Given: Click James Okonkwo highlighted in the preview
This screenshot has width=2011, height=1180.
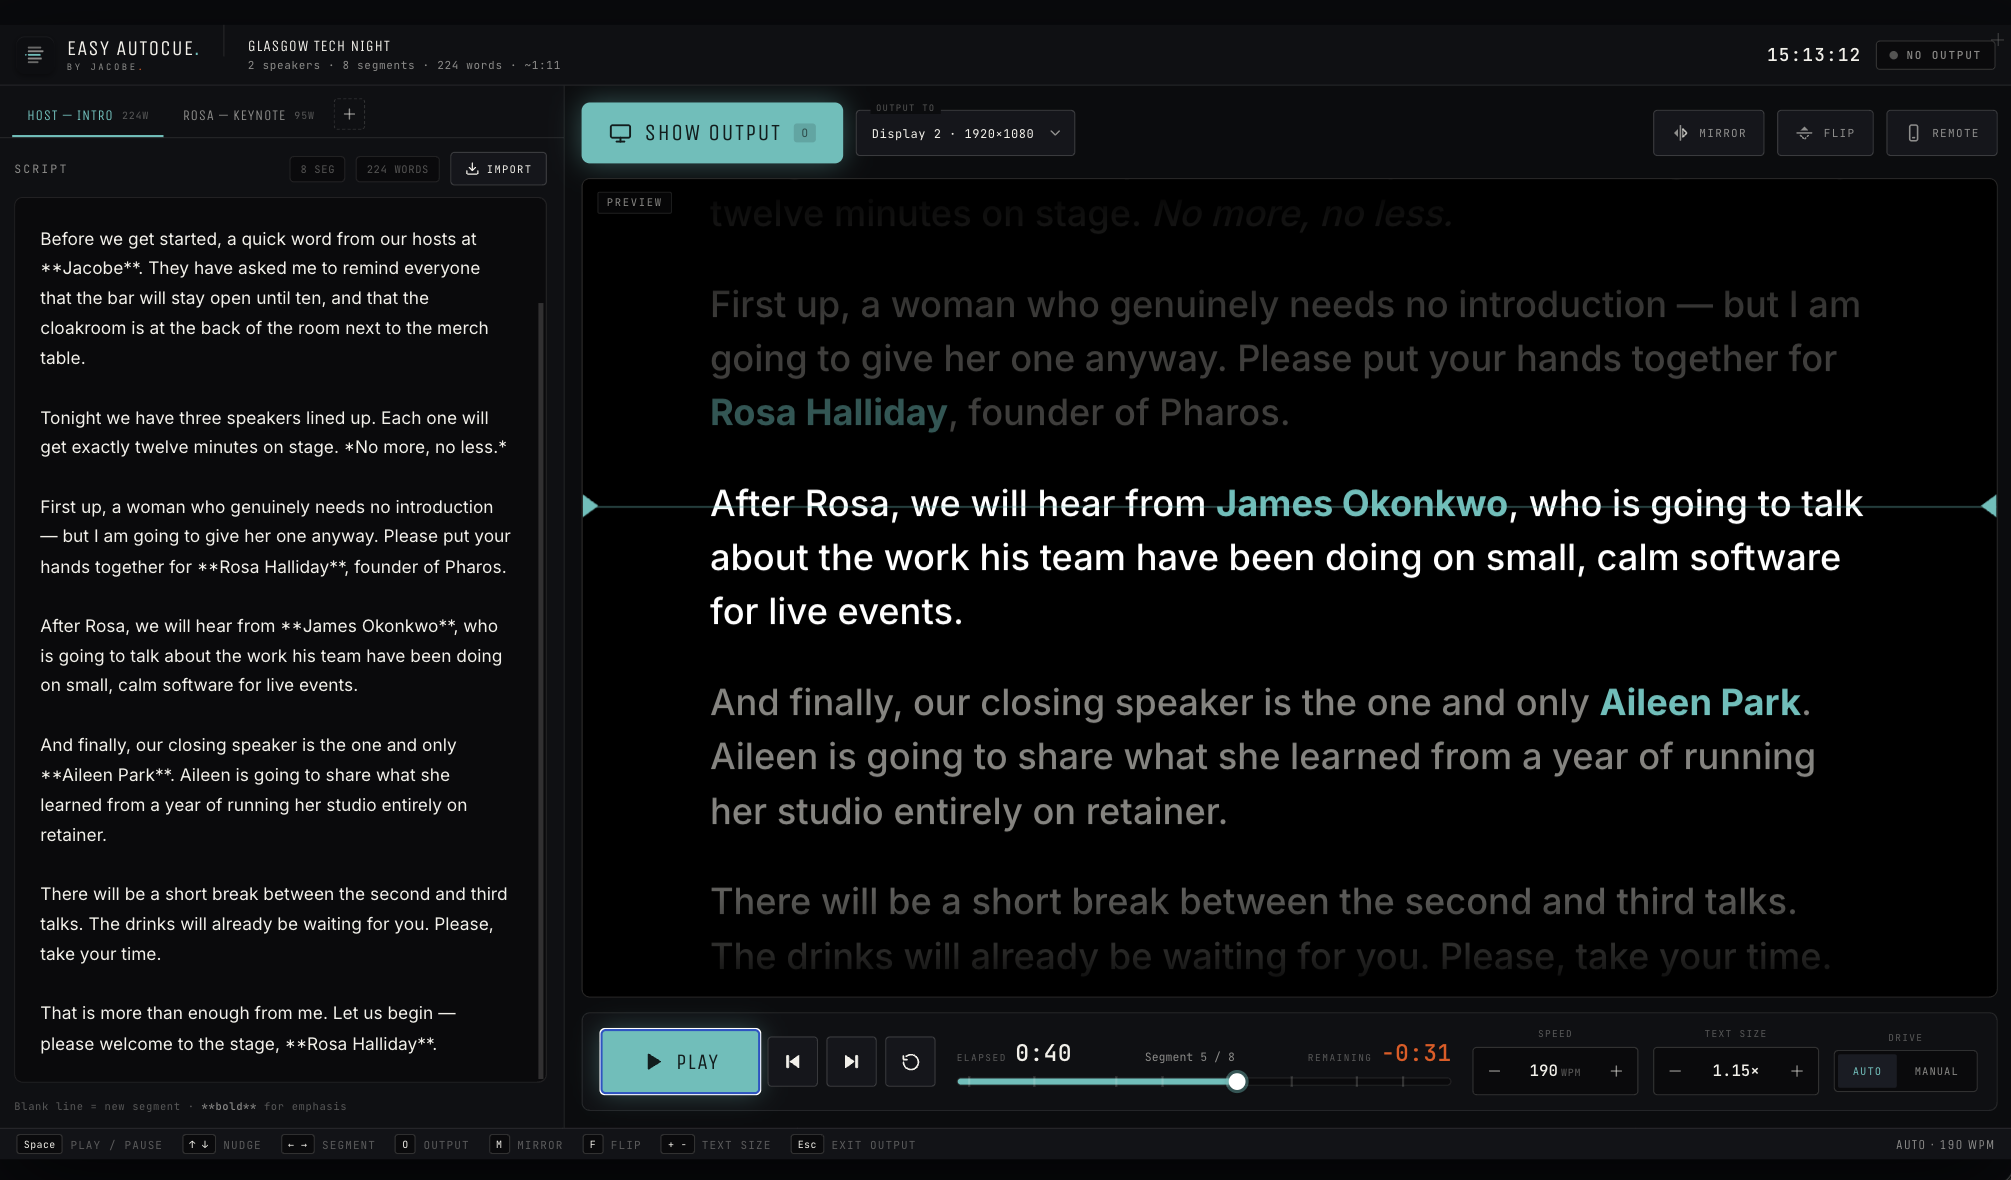Looking at the screenshot, I should (x=1361, y=503).
